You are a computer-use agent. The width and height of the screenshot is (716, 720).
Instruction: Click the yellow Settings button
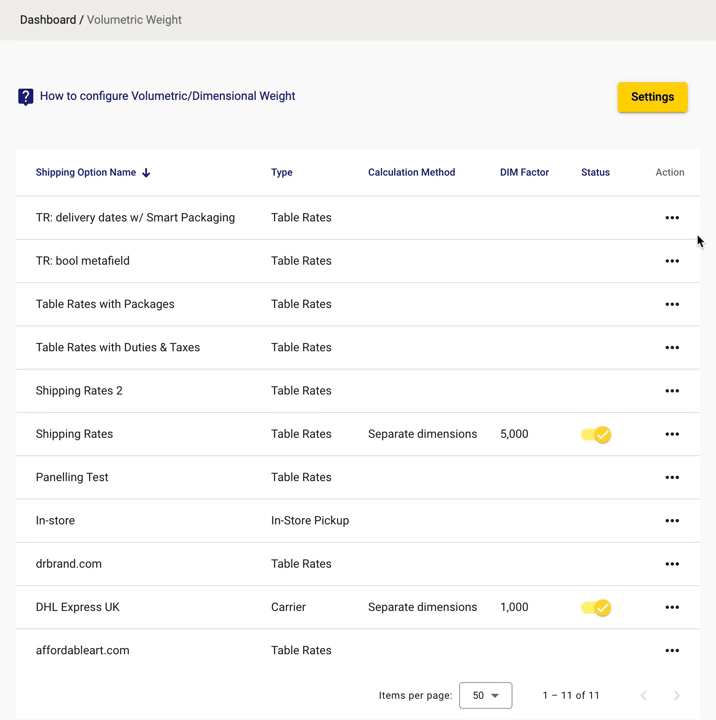point(652,97)
